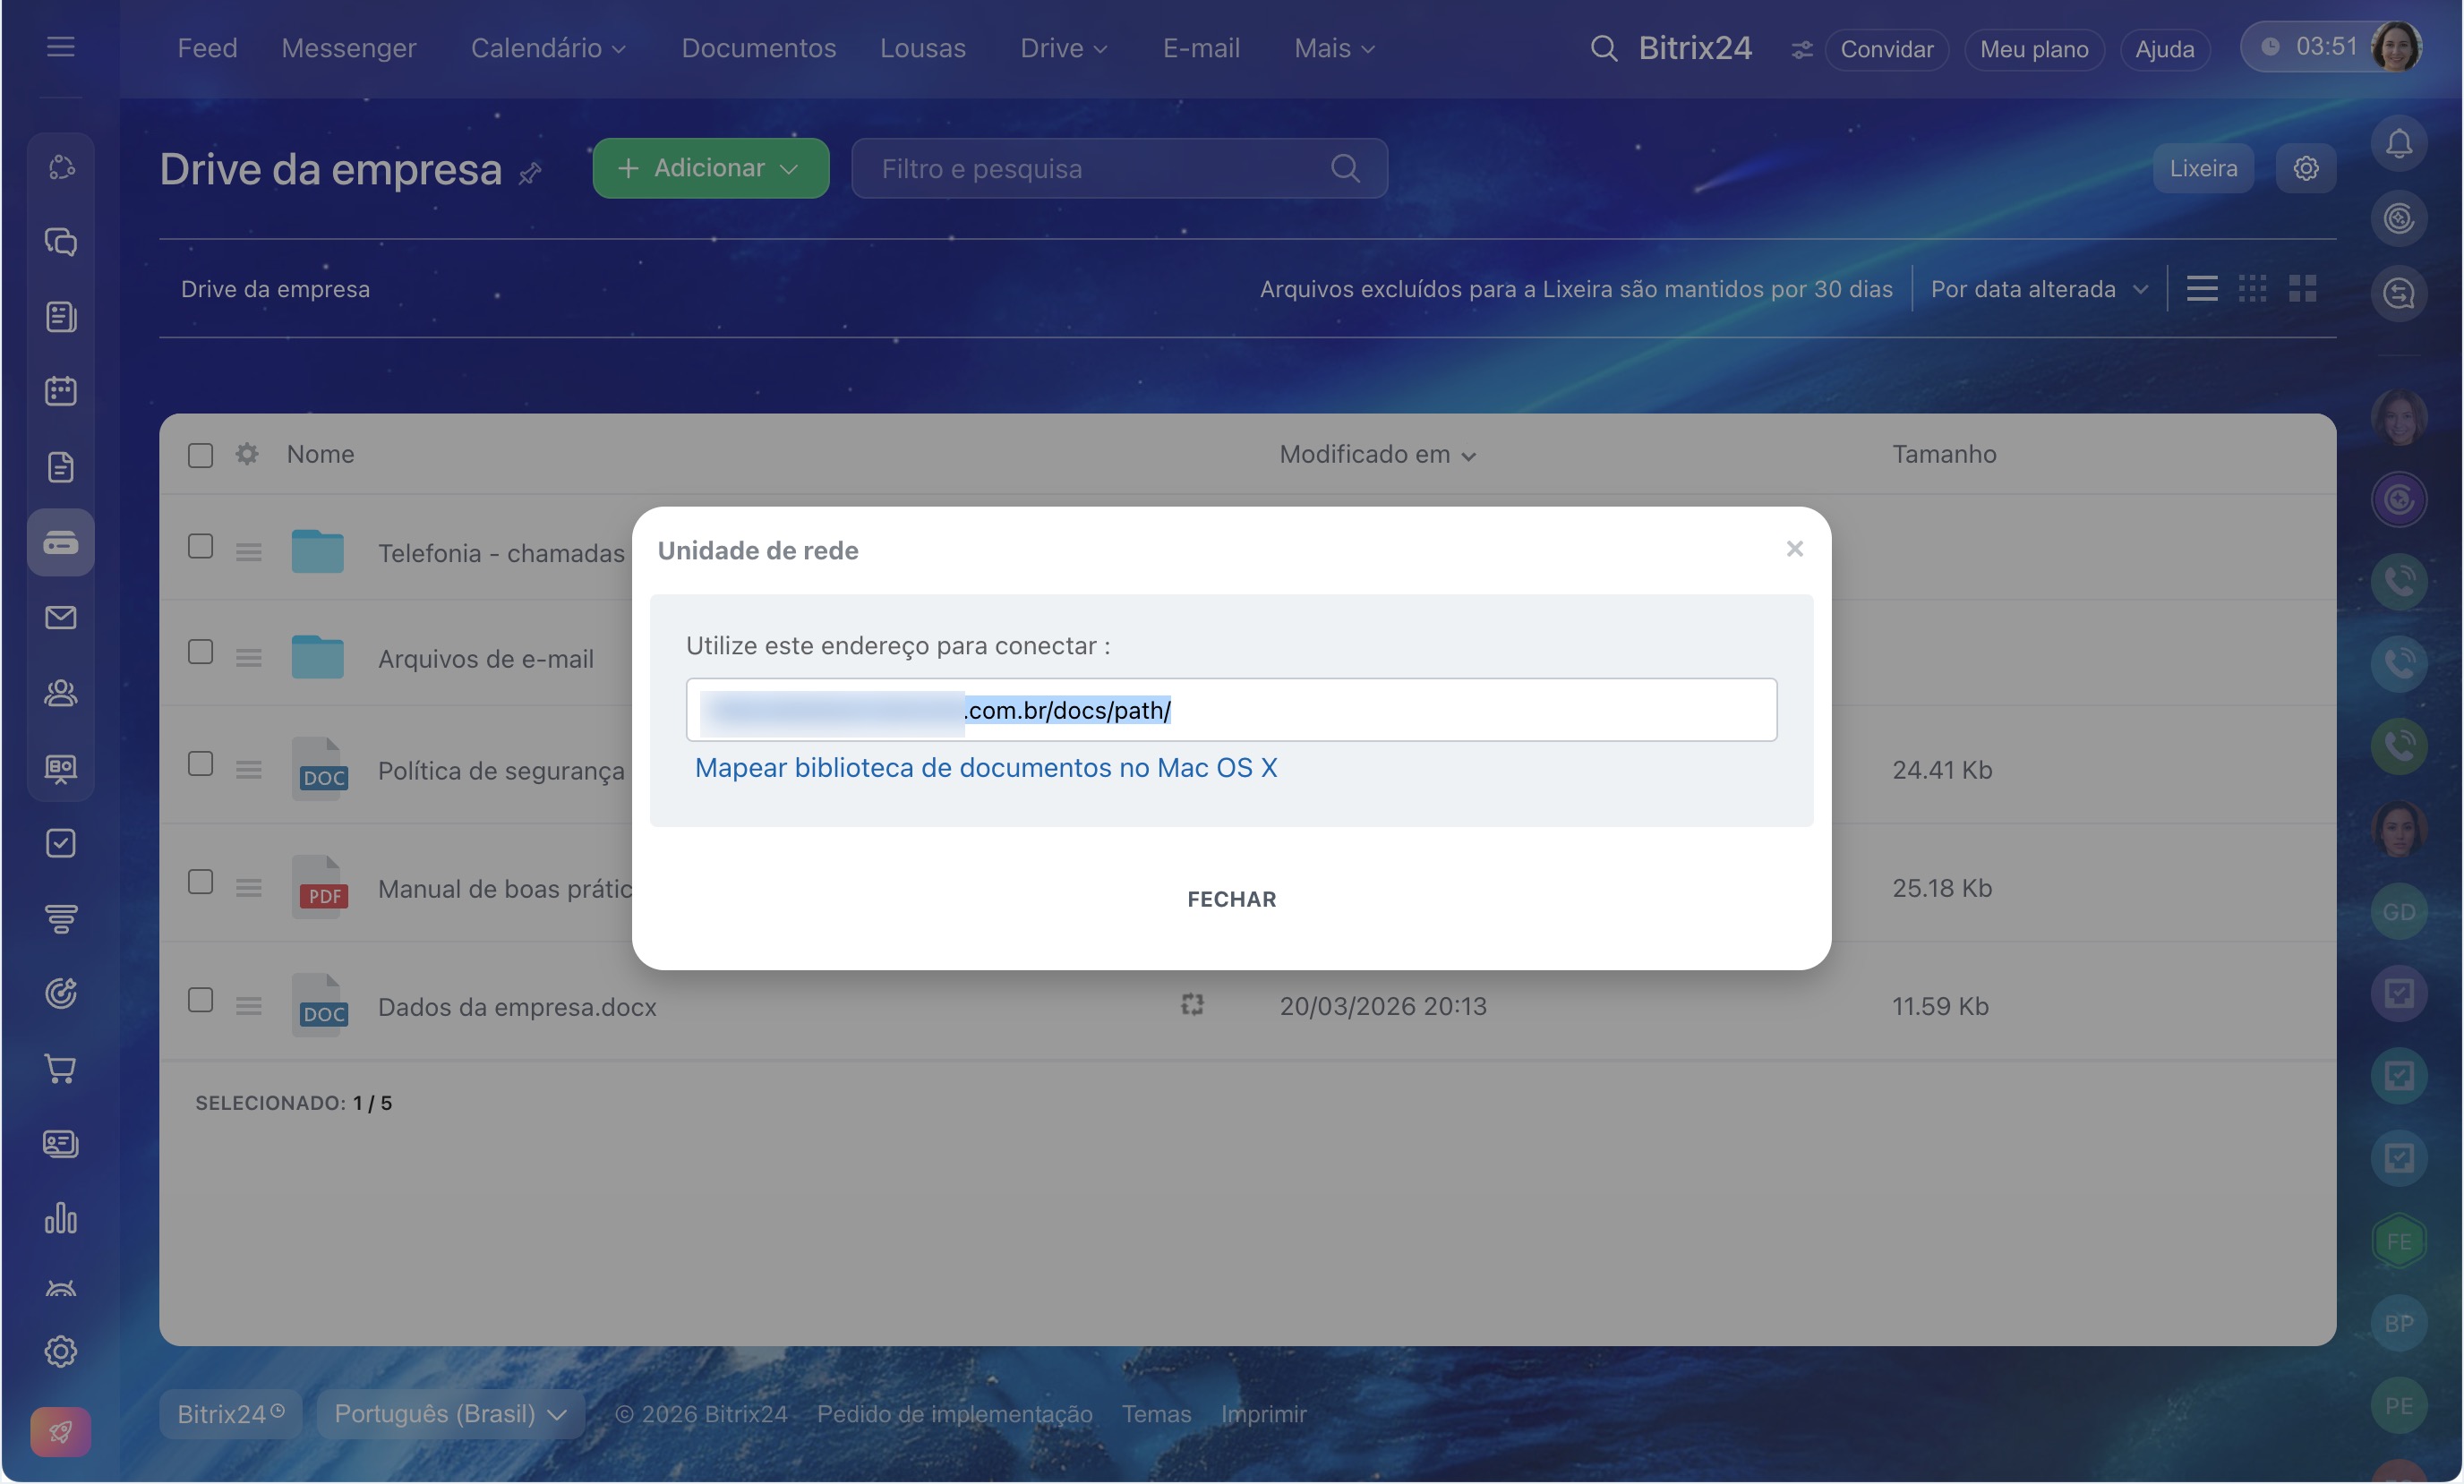Check the Dados da empresa.docx checkbox
The height and width of the screenshot is (1484, 2464).
click(x=200, y=1000)
